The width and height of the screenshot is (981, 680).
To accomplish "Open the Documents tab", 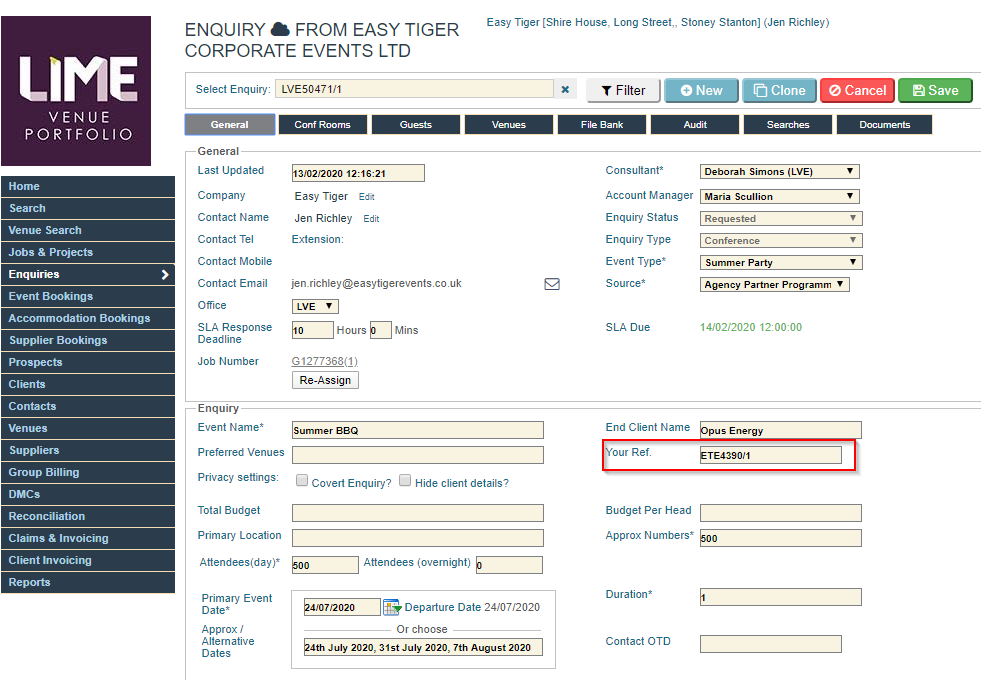I will click(x=885, y=124).
